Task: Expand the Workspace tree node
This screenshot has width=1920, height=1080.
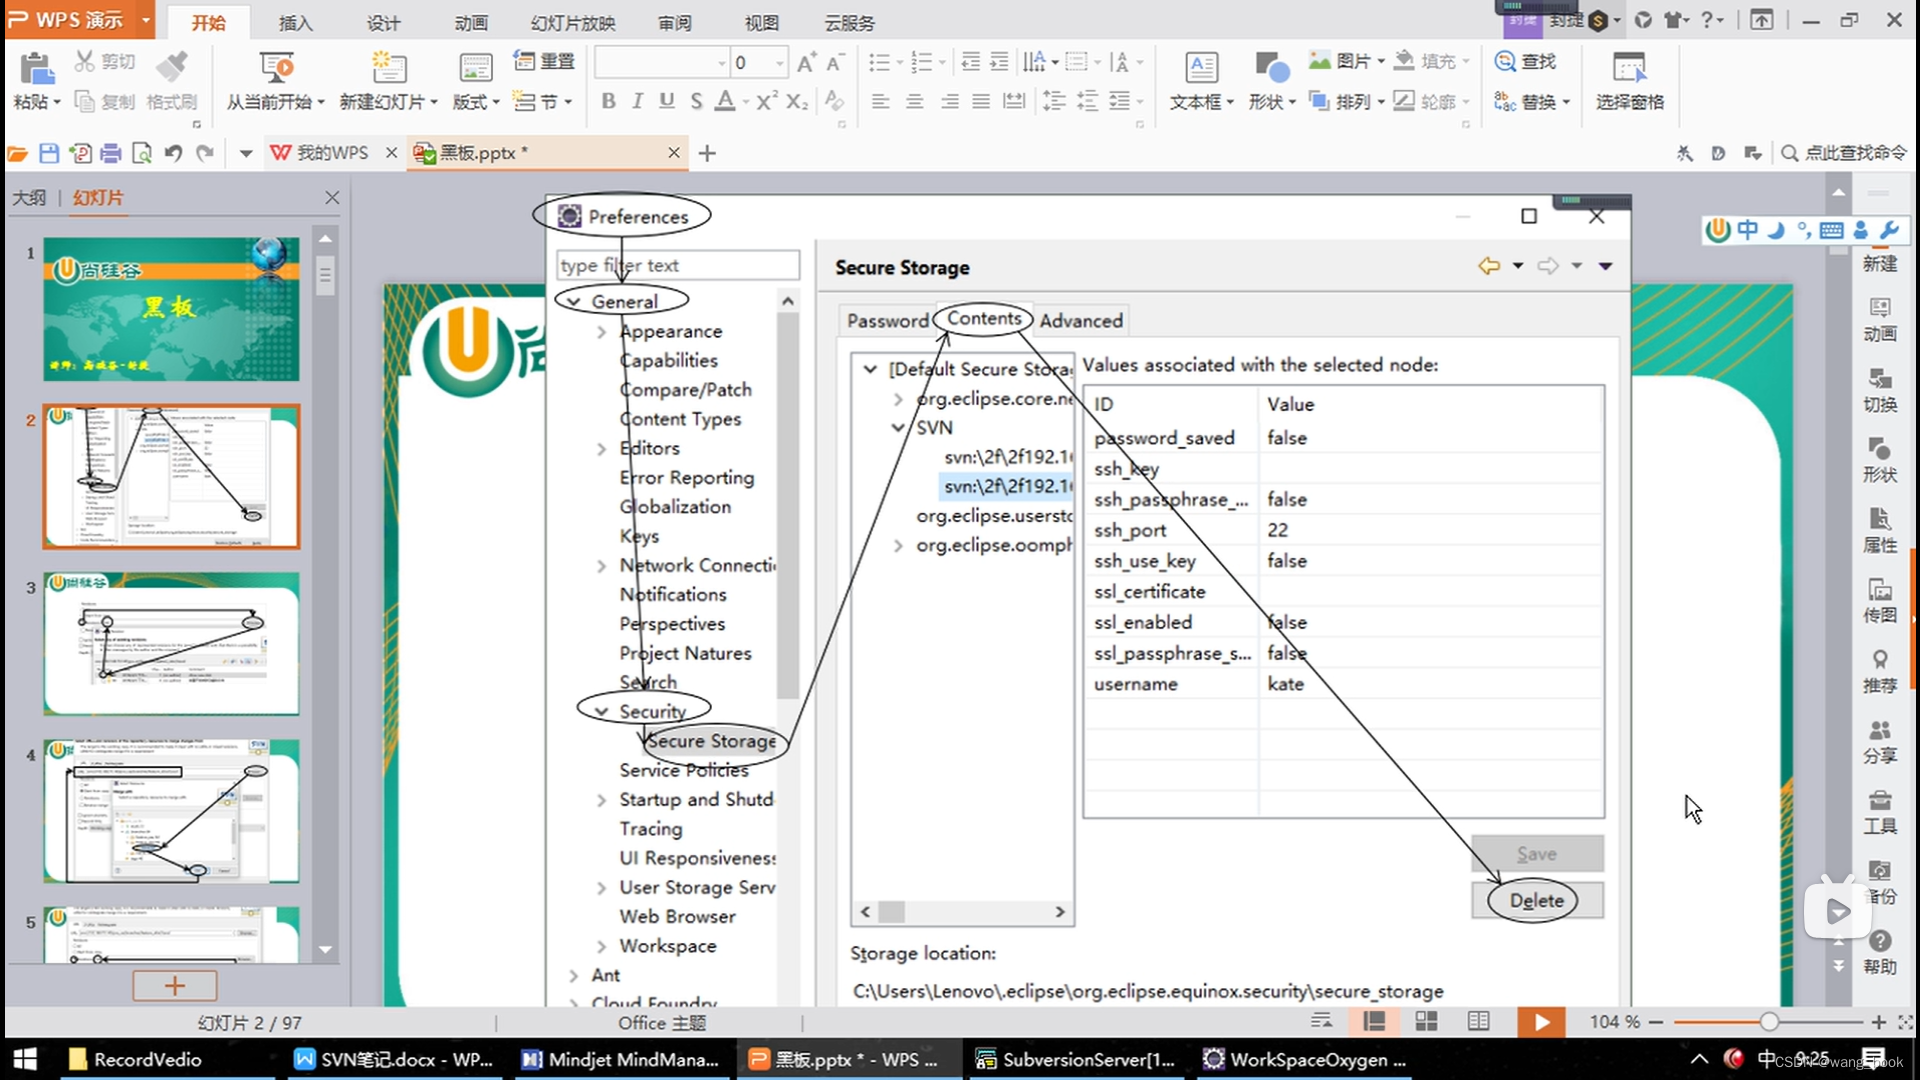Action: pyautogui.click(x=601, y=946)
